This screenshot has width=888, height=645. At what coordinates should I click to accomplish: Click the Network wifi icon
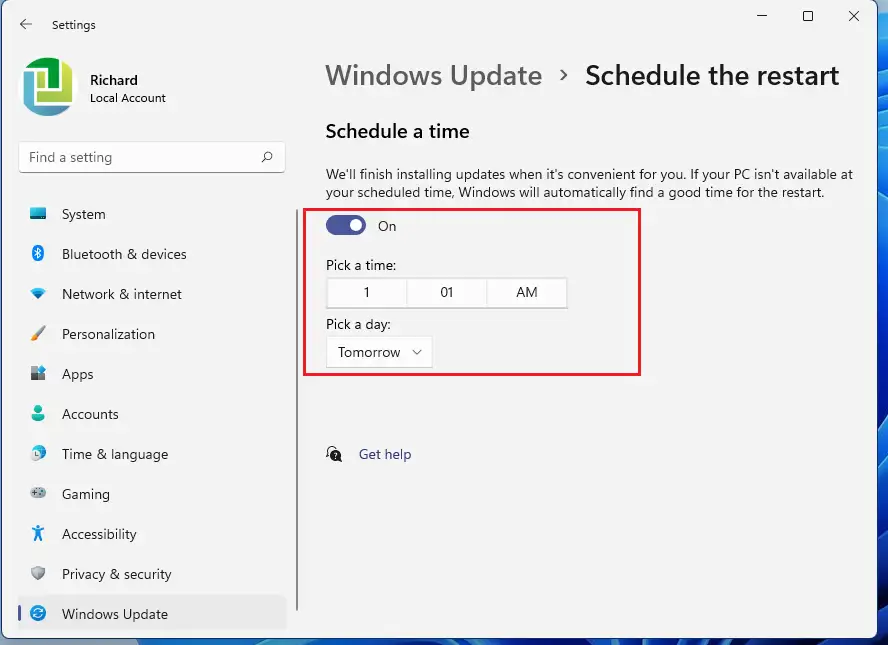click(38, 293)
